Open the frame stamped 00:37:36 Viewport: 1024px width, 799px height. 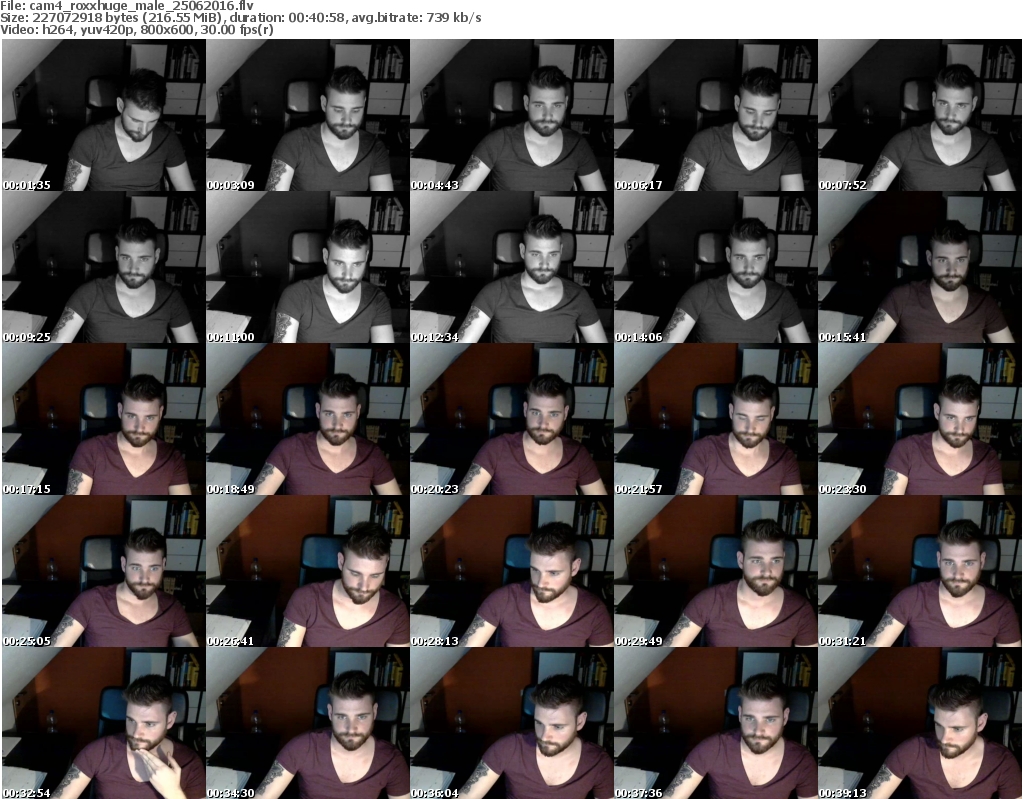(x=716, y=723)
